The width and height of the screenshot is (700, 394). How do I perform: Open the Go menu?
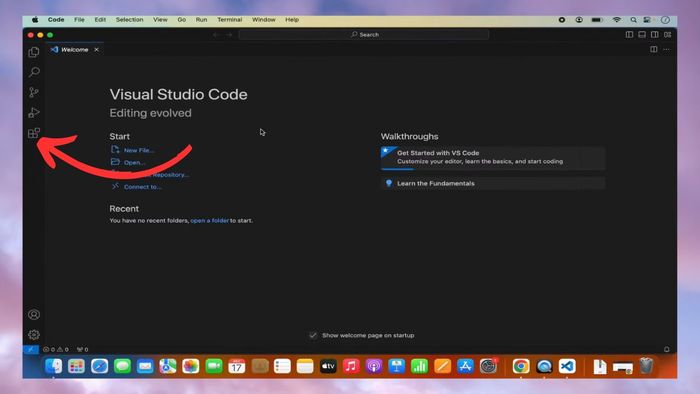(x=182, y=20)
